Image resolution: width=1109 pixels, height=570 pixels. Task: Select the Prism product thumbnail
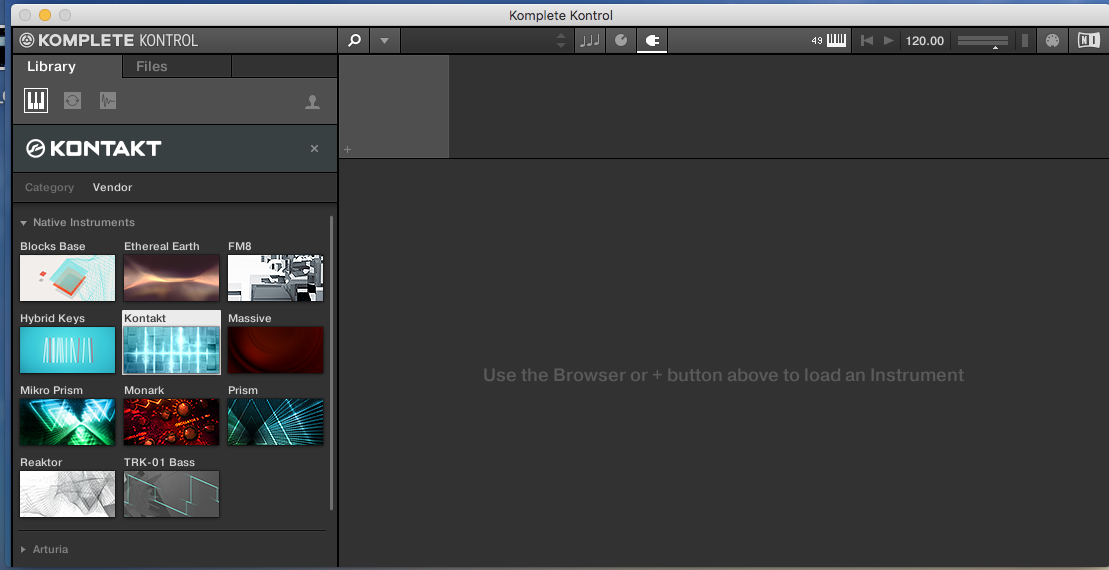pos(275,422)
